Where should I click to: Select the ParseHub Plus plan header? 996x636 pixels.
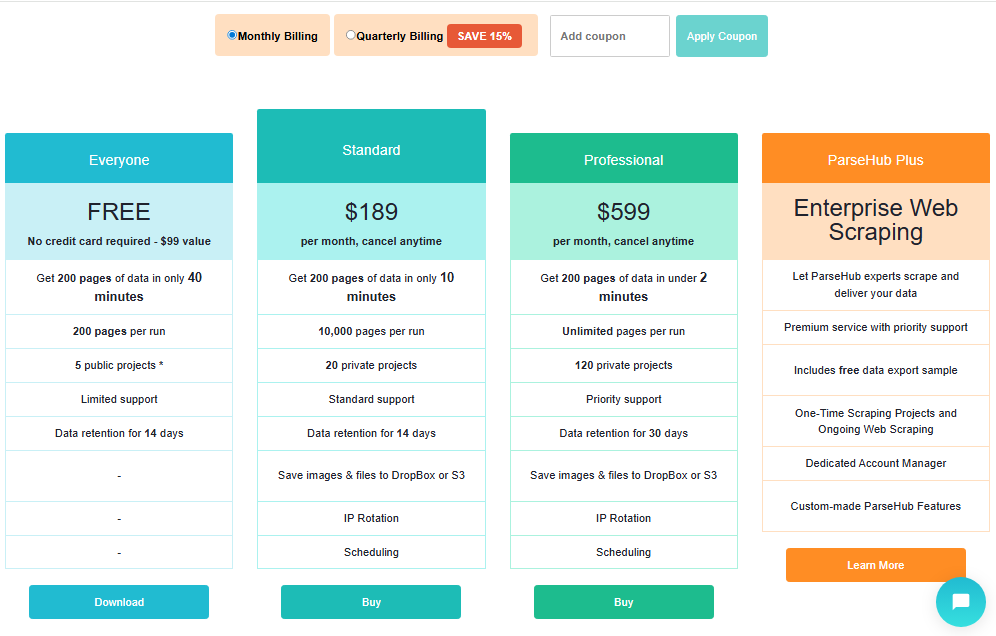click(x=875, y=160)
